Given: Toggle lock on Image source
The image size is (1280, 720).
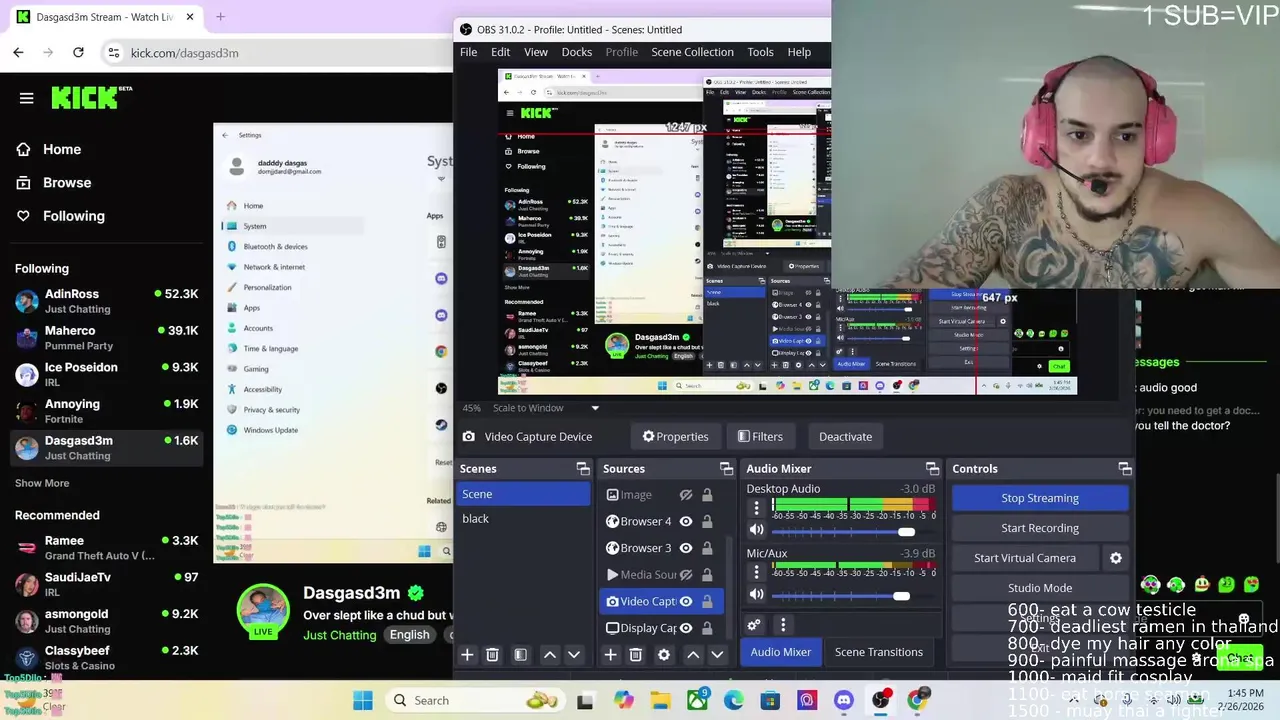Looking at the screenshot, I should point(707,495).
